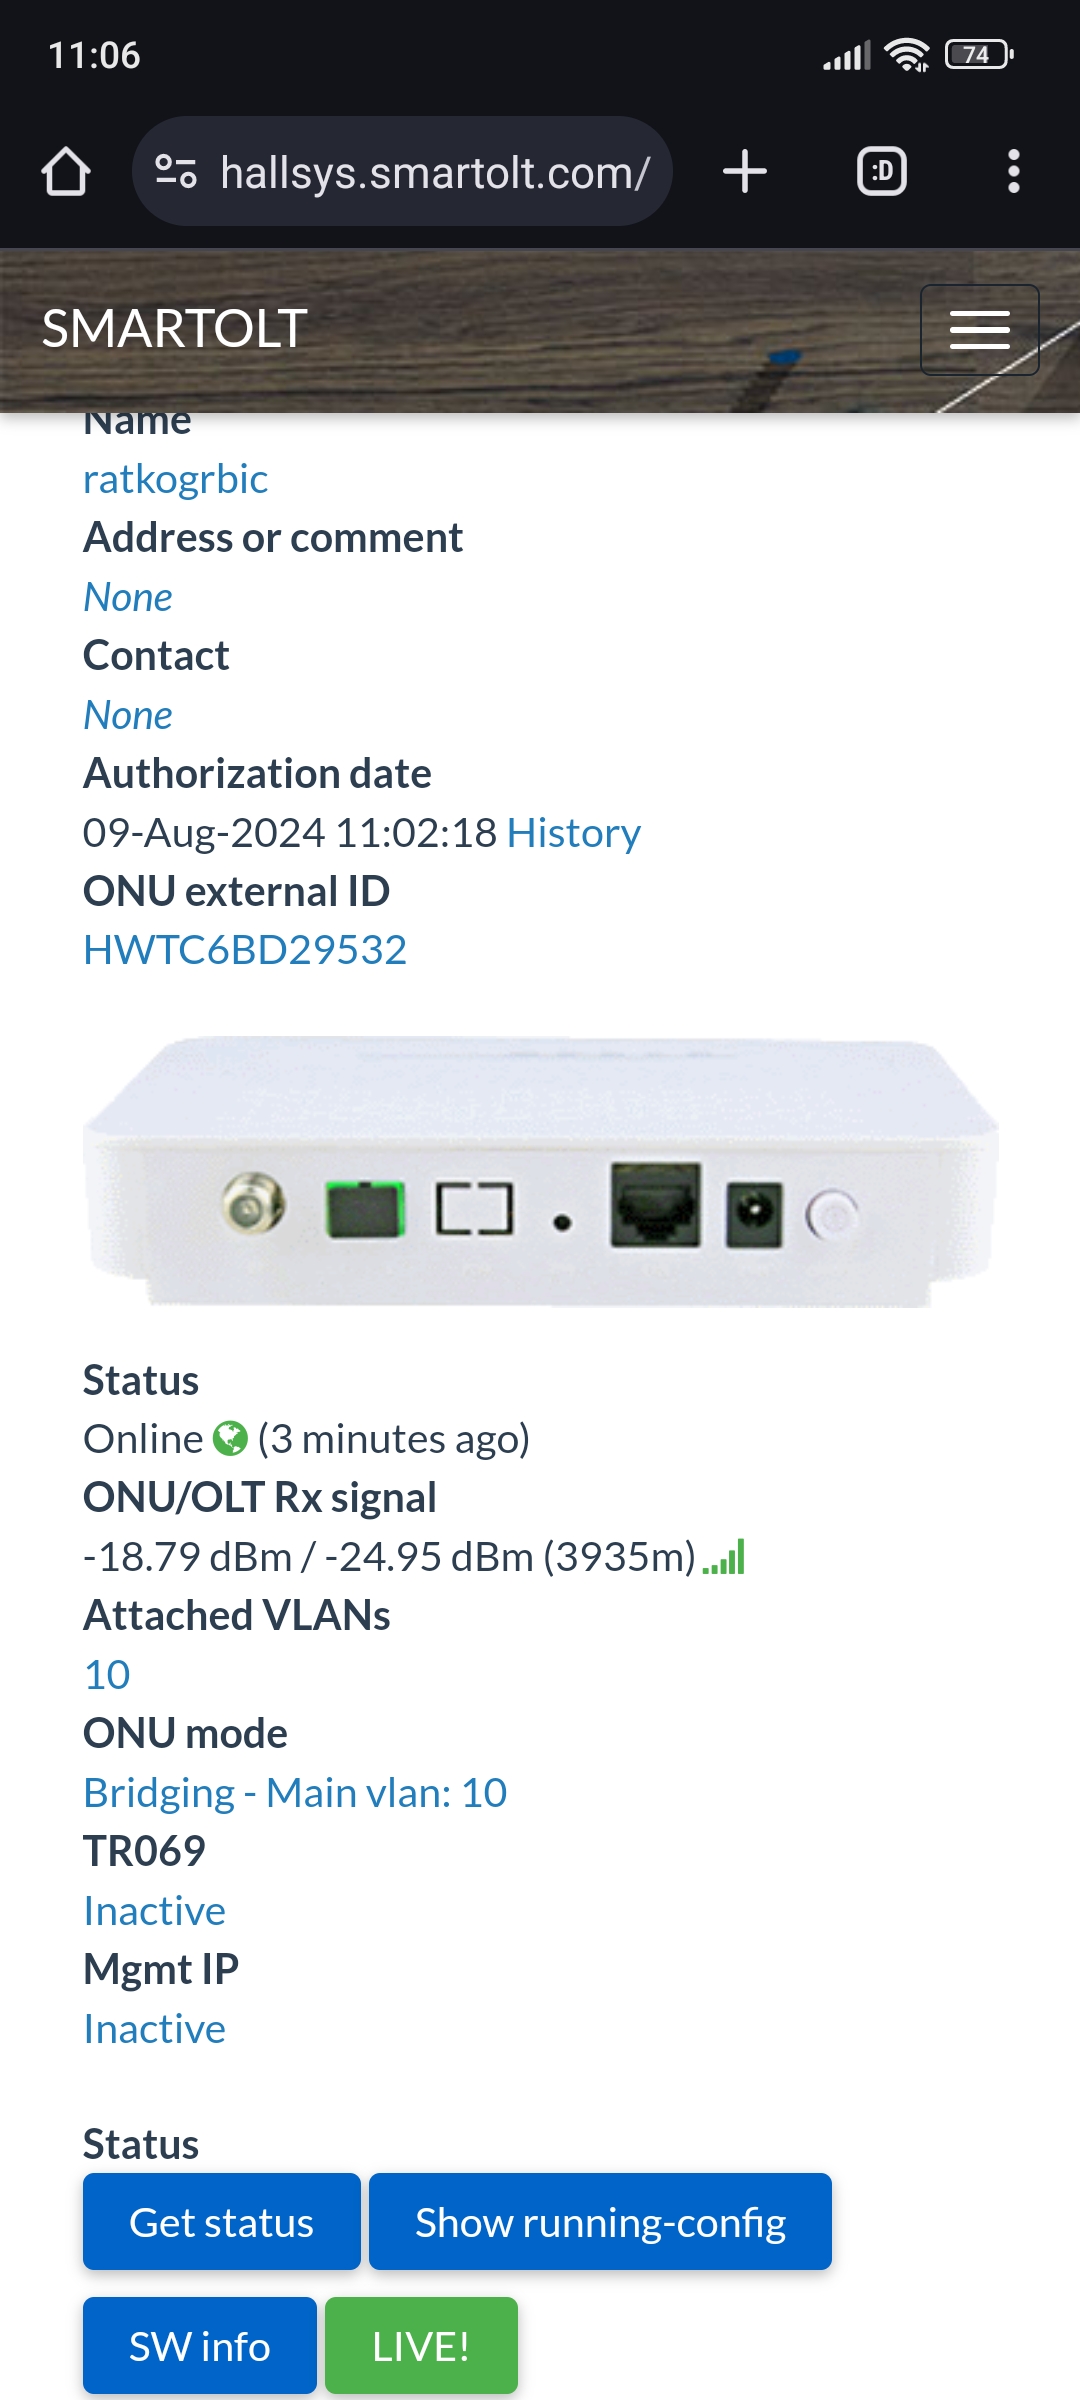Image resolution: width=1080 pixels, height=2400 pixels.
Task: Tap the hallsys.smartolt.com address bar
Action: (x=402, y=172)
